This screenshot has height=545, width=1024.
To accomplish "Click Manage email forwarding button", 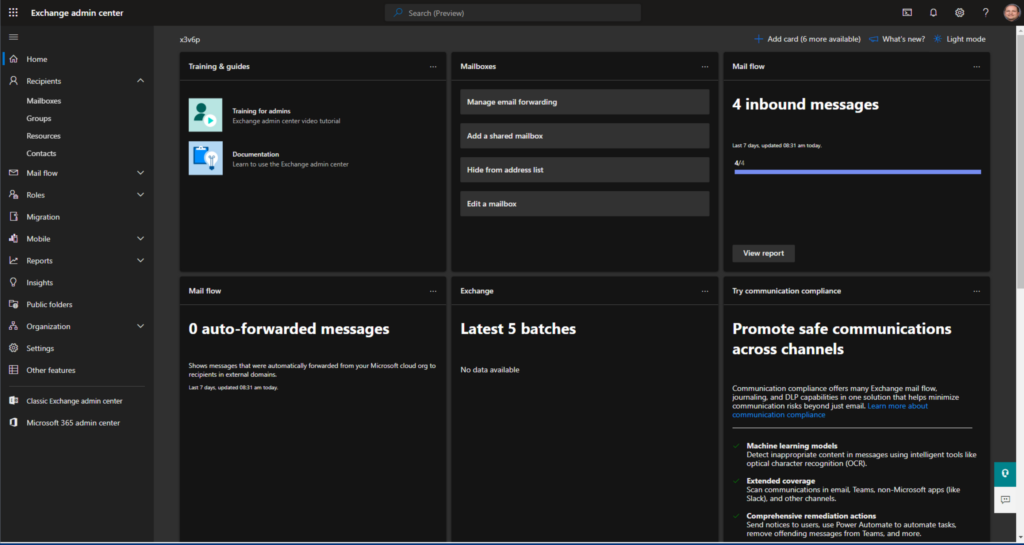I will 584,102.
